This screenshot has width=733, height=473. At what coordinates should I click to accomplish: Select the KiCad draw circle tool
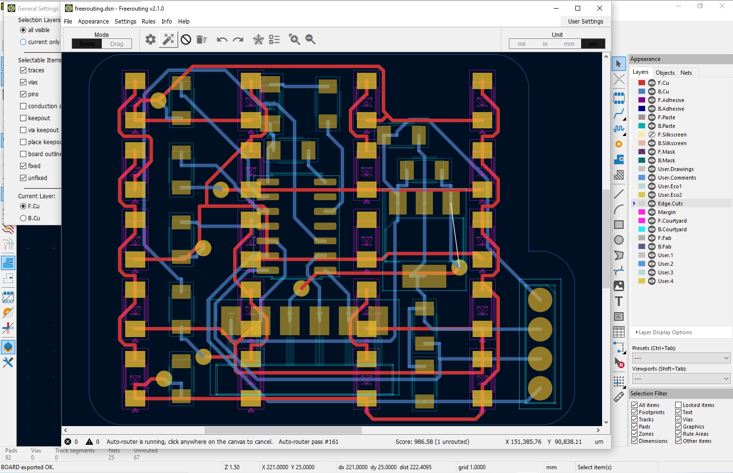(x=619, y=240)
